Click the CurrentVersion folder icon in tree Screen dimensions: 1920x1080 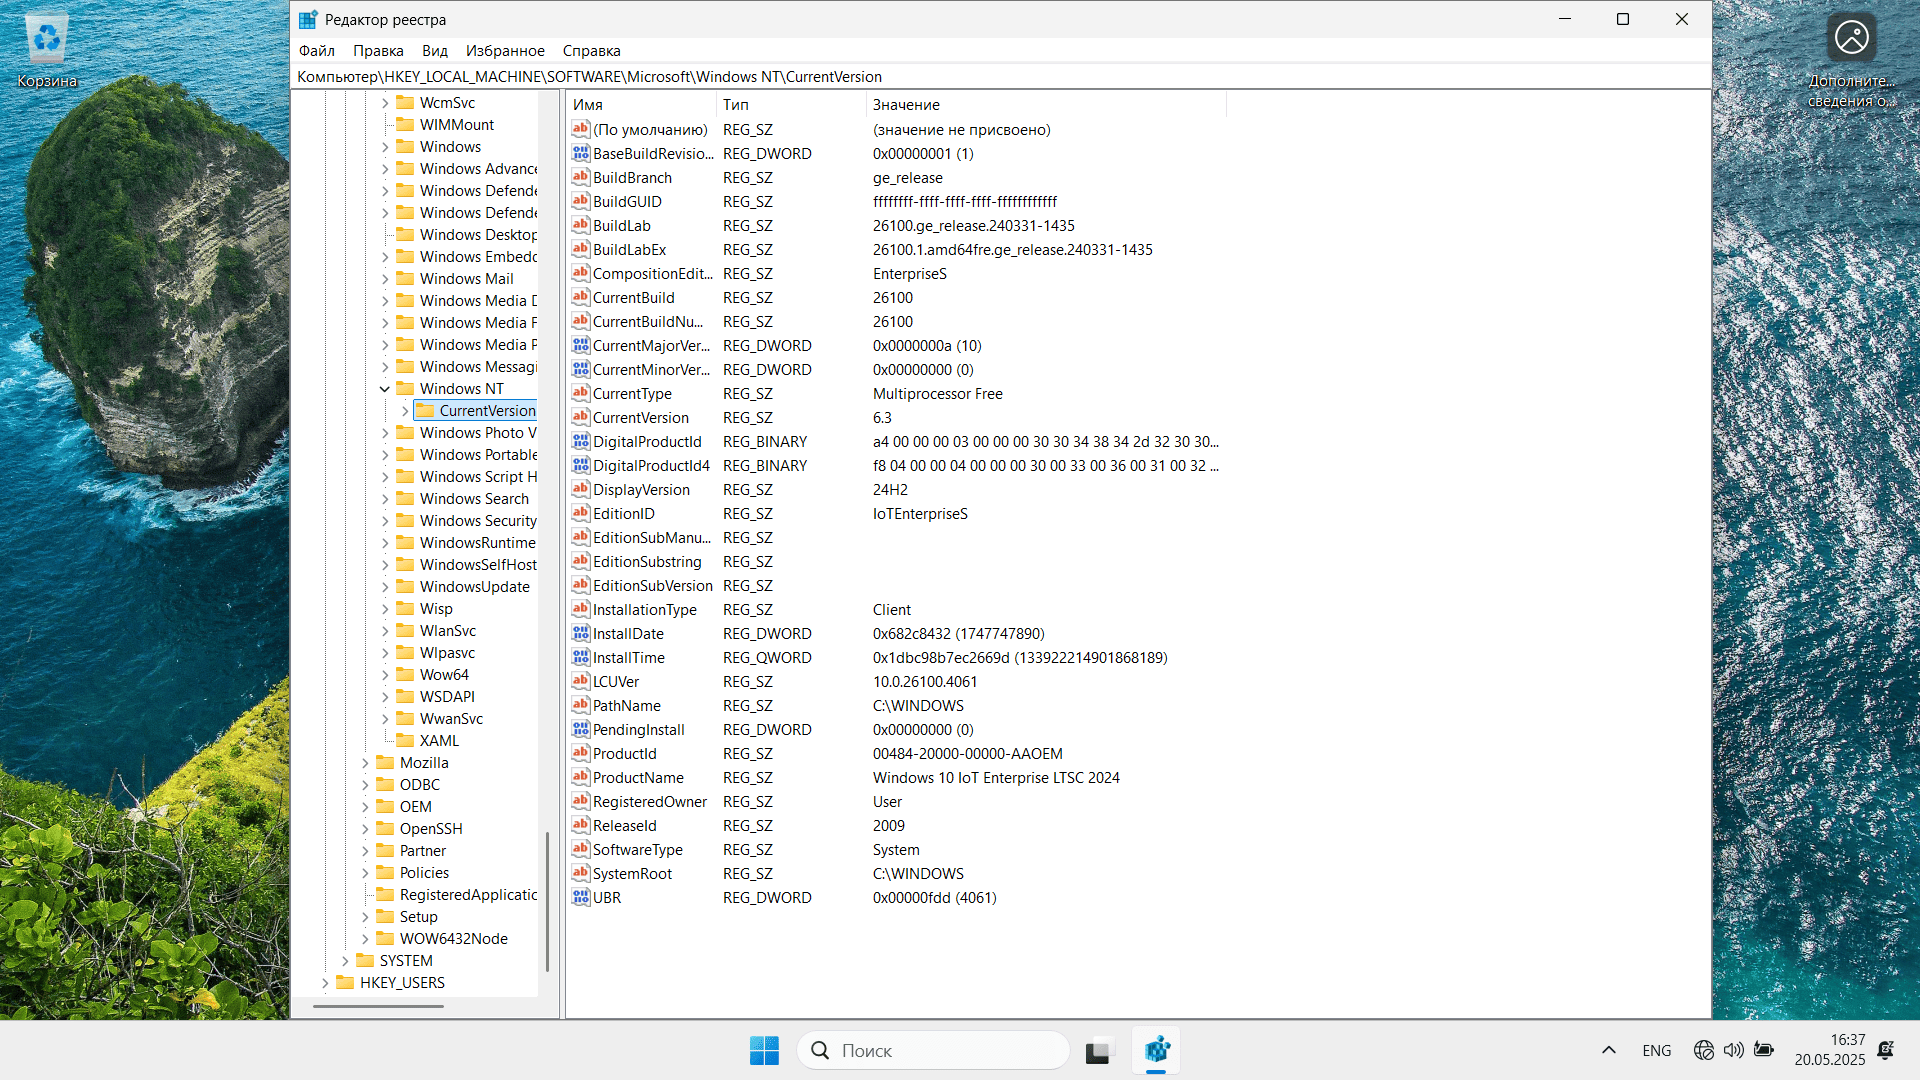(425, 410)
